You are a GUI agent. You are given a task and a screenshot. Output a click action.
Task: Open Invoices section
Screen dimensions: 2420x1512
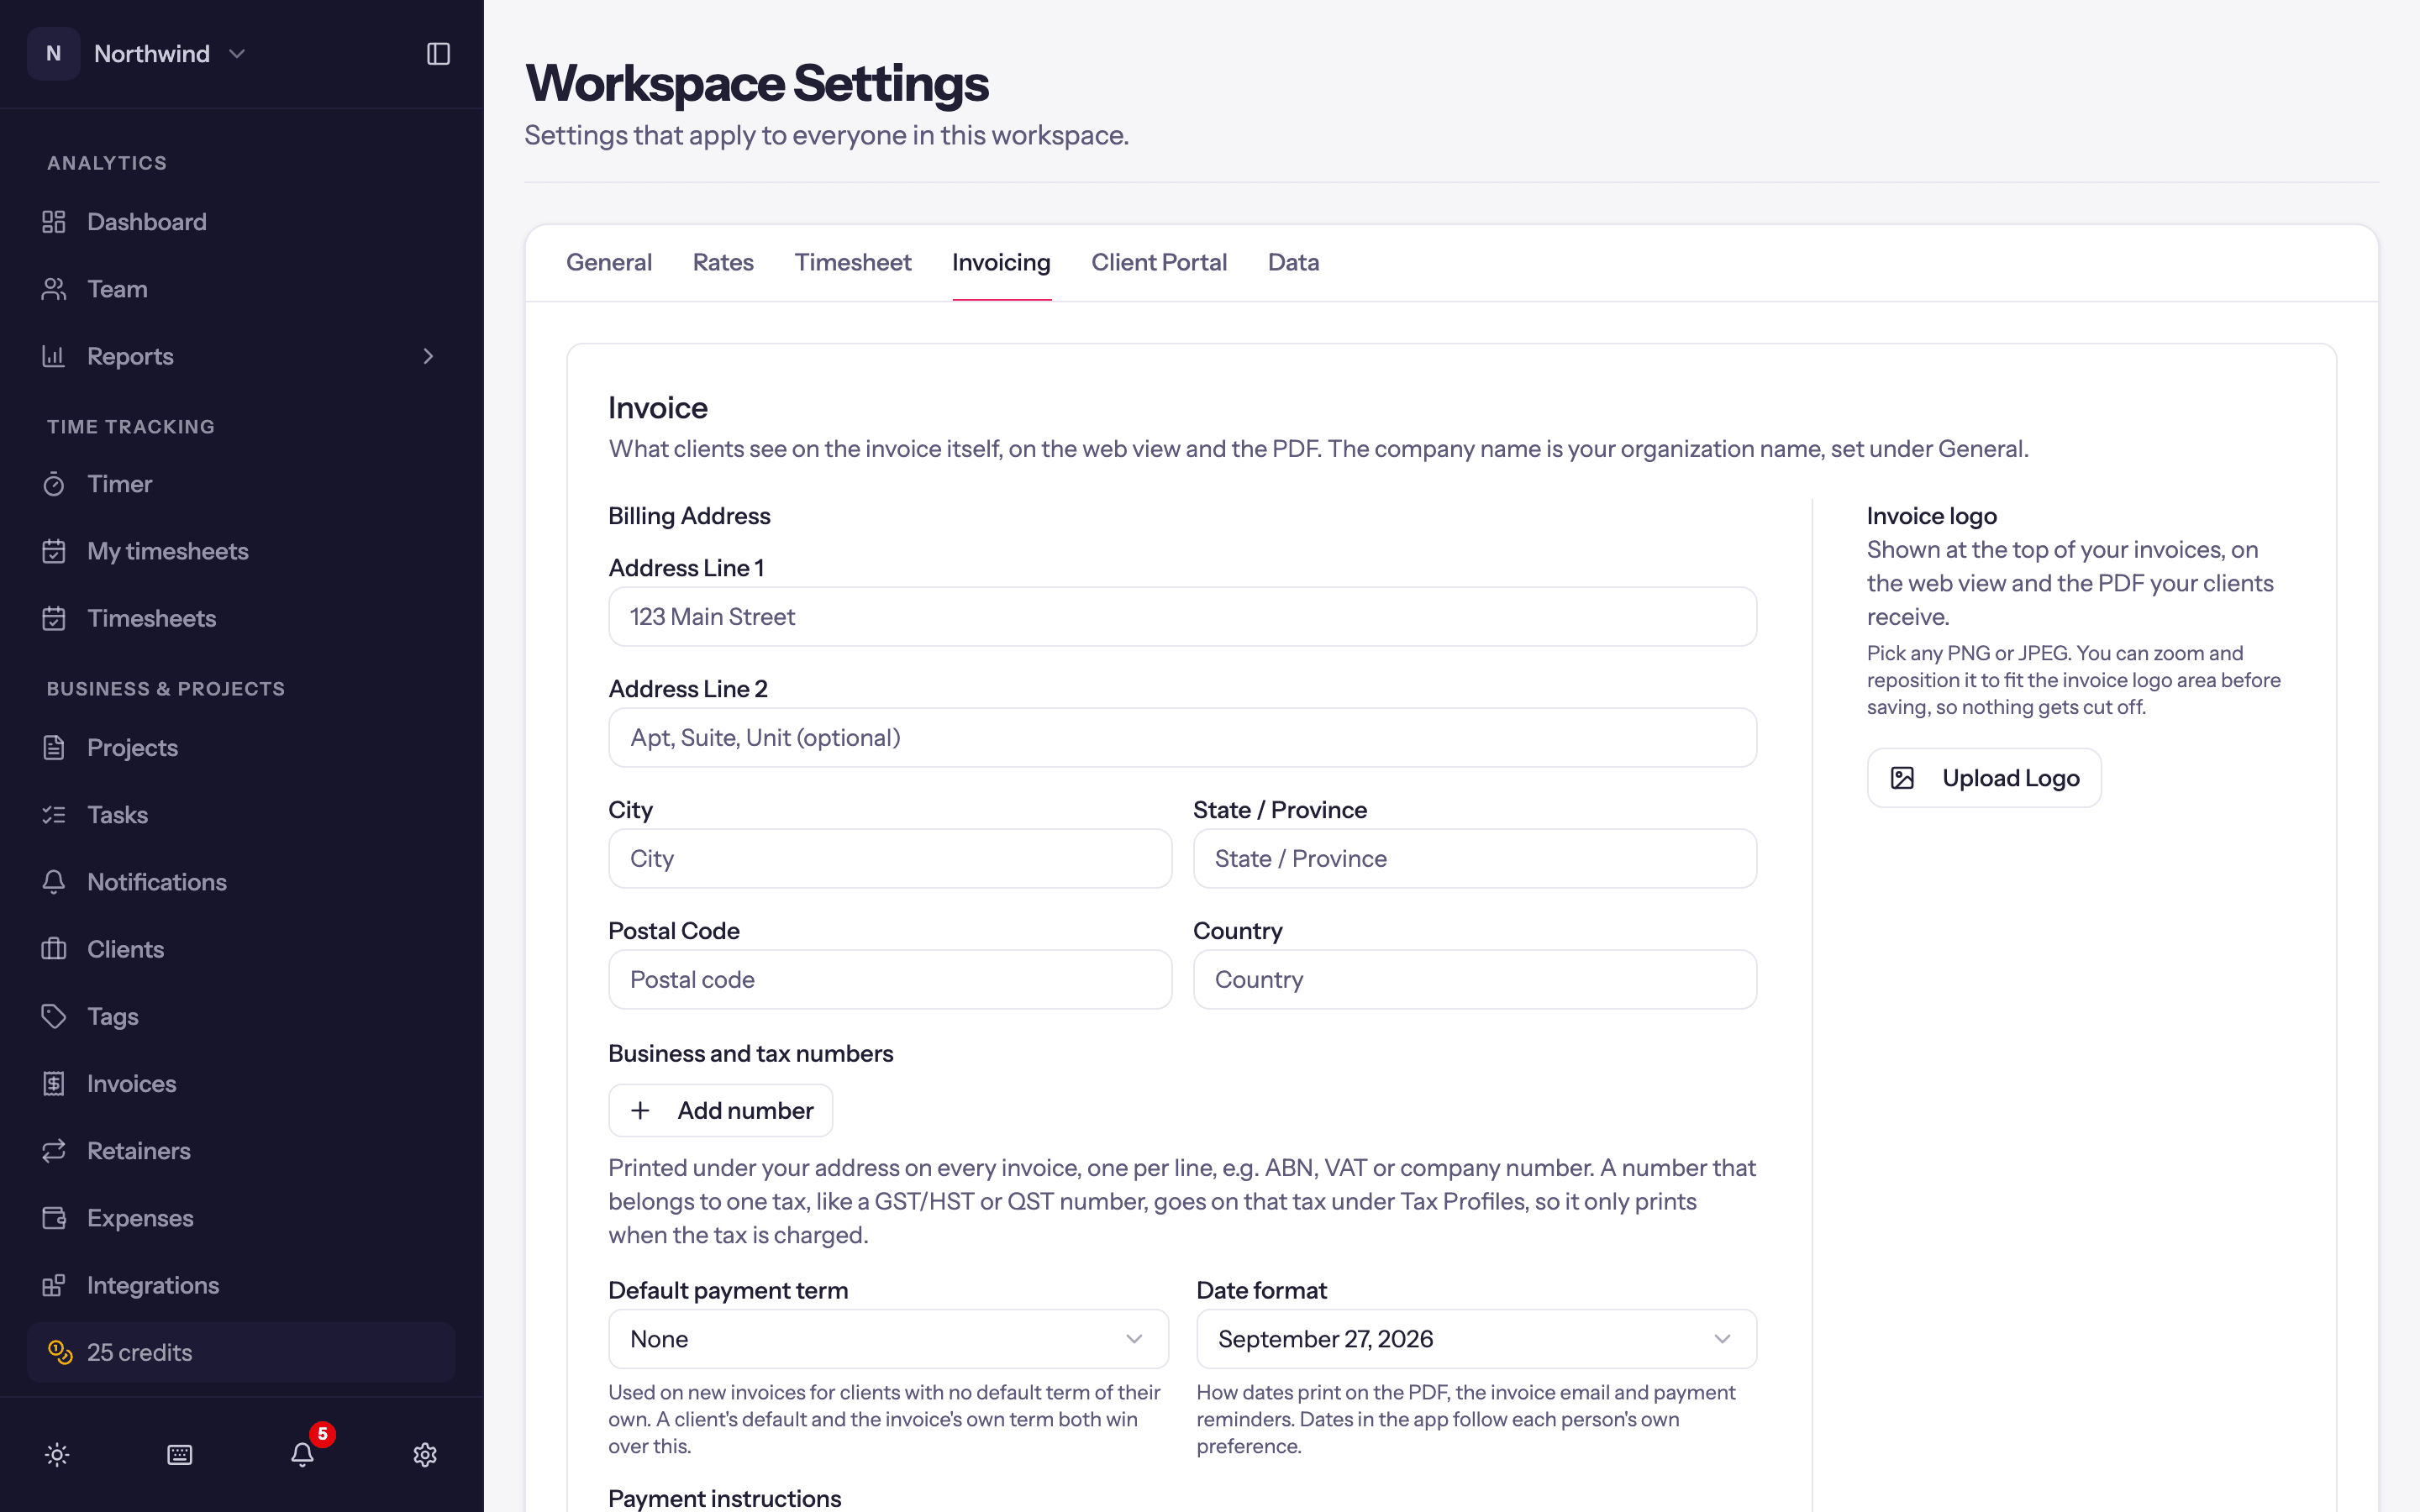241,1084
